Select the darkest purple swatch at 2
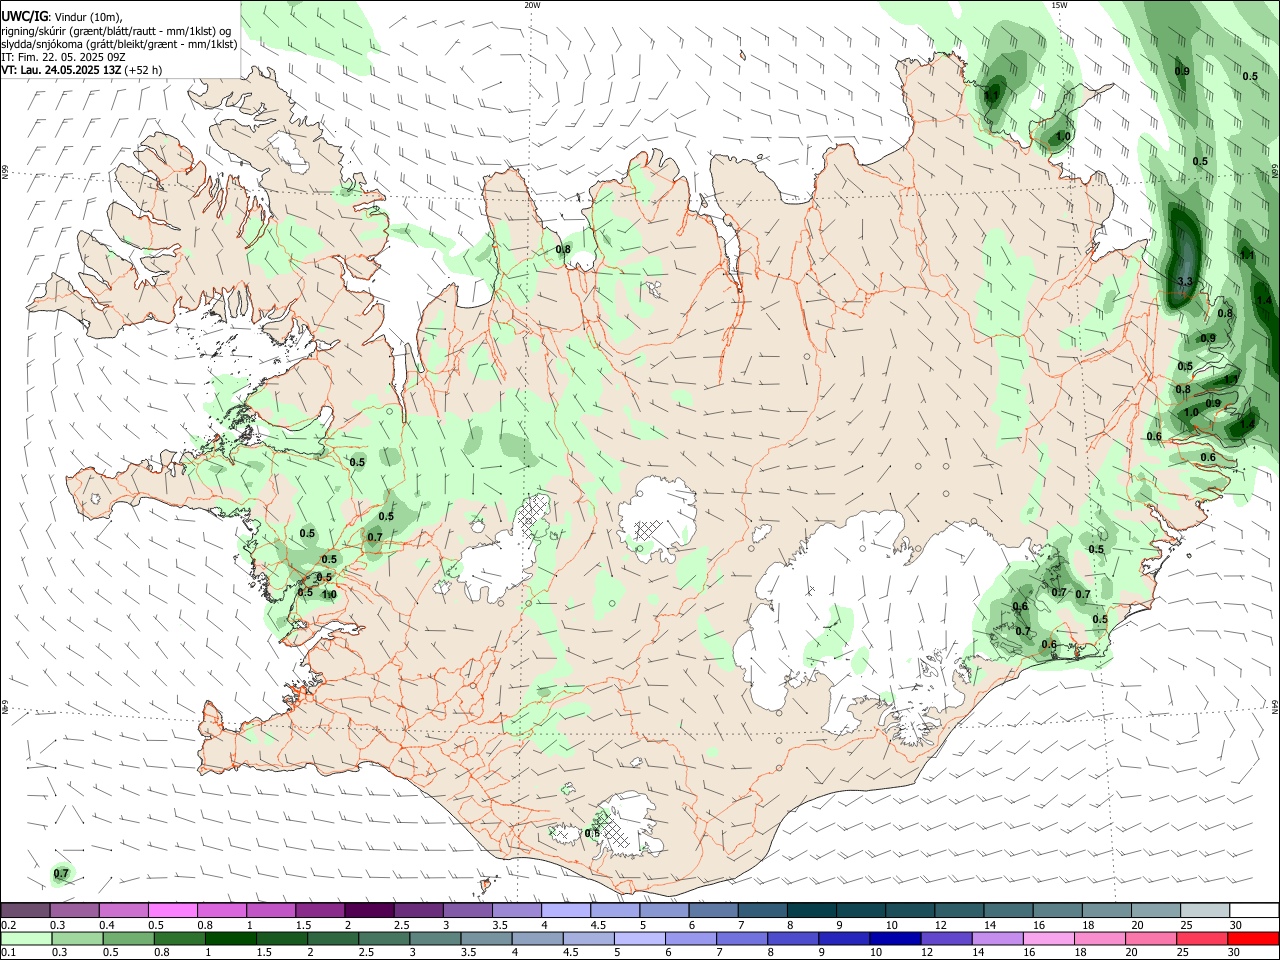The width and height of the screenshot is (1280, 960). [x=369, y=910]
